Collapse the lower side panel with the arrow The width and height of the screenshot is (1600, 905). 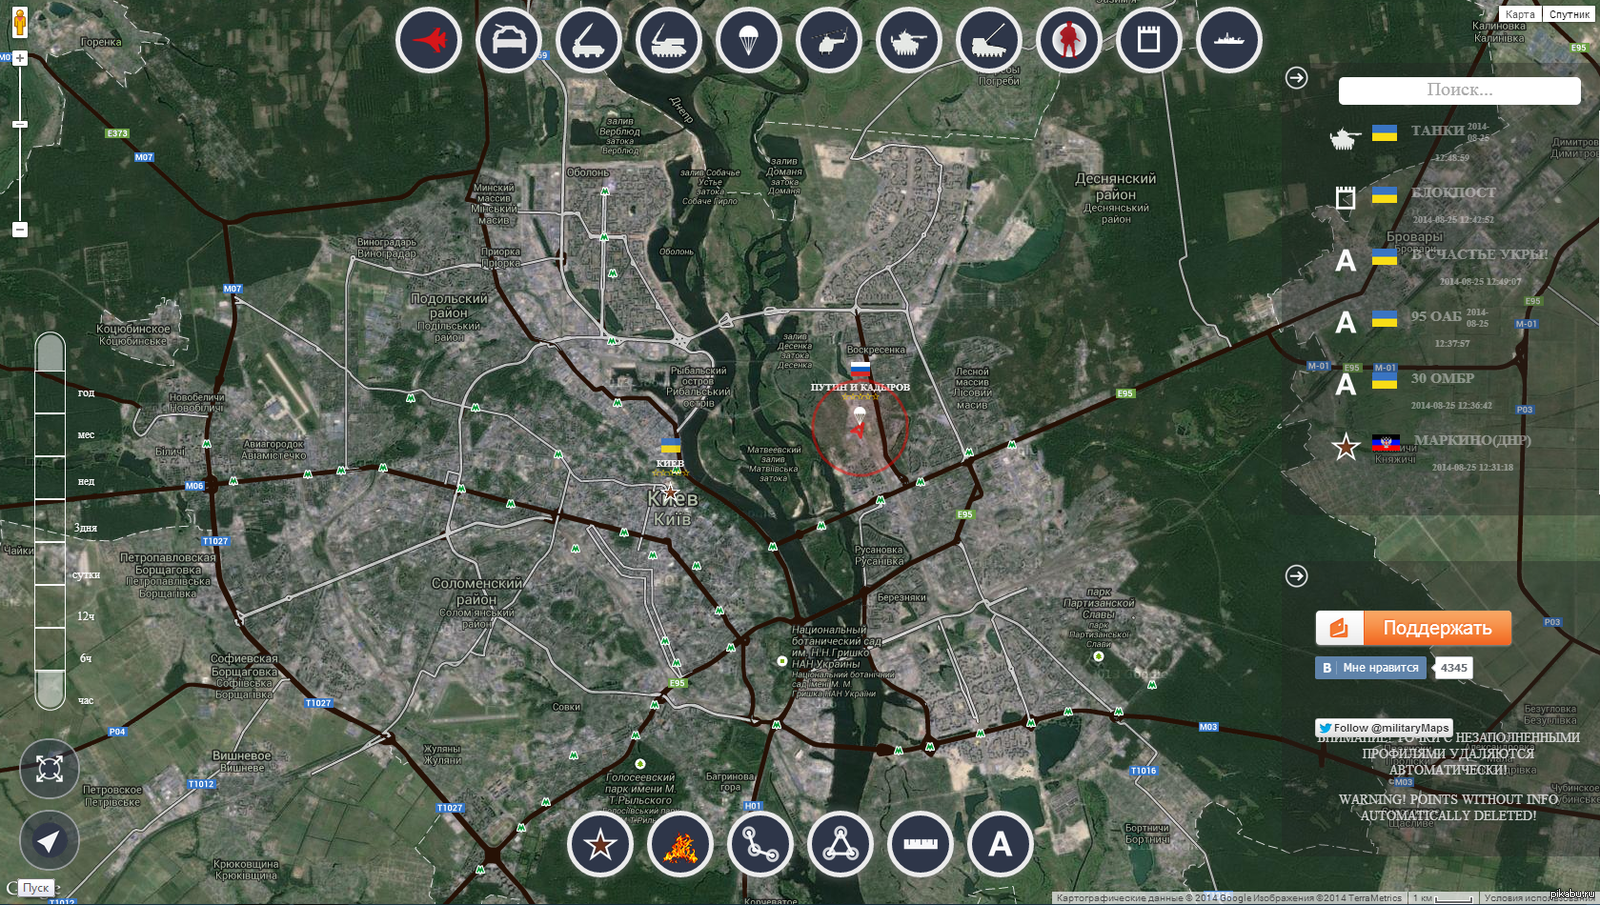pyautogui.click(x=1296, y=576)
